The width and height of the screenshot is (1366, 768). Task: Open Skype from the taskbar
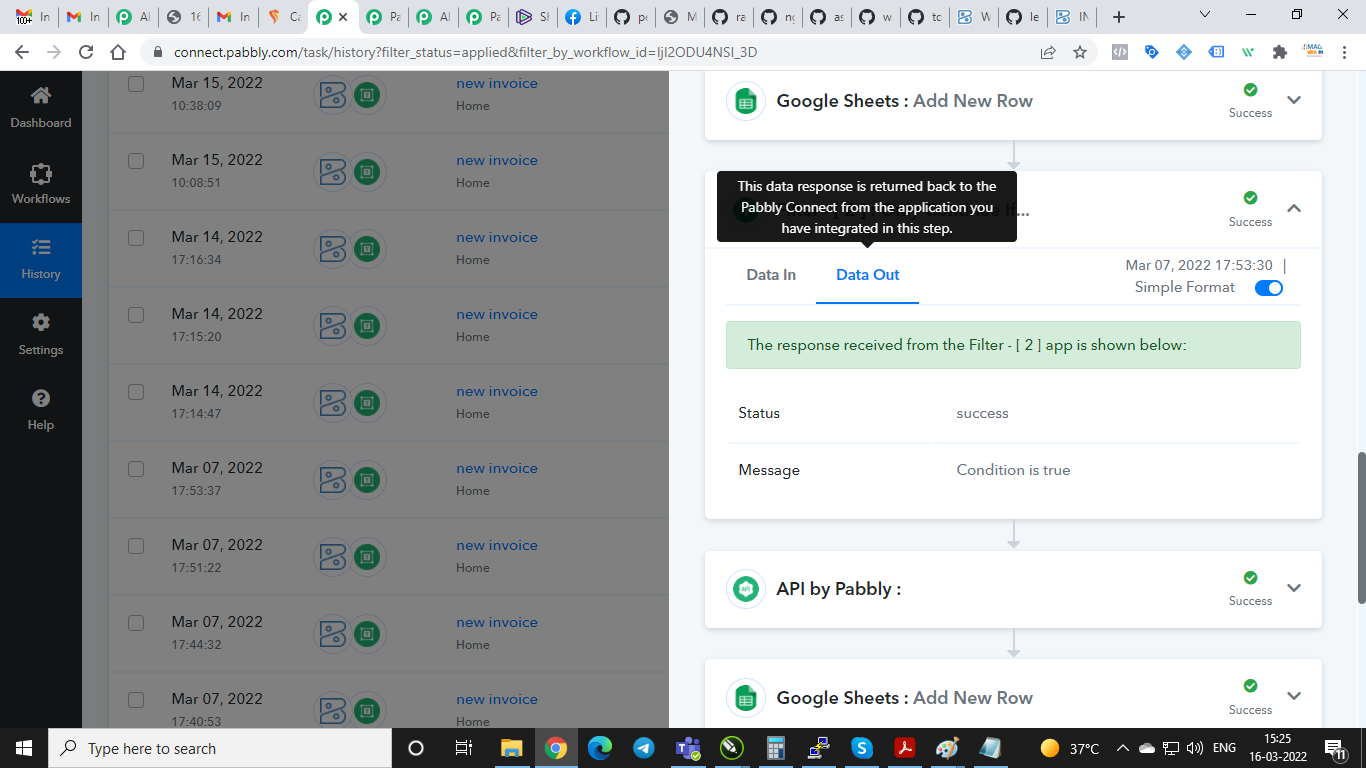click(x=862, y=748)
